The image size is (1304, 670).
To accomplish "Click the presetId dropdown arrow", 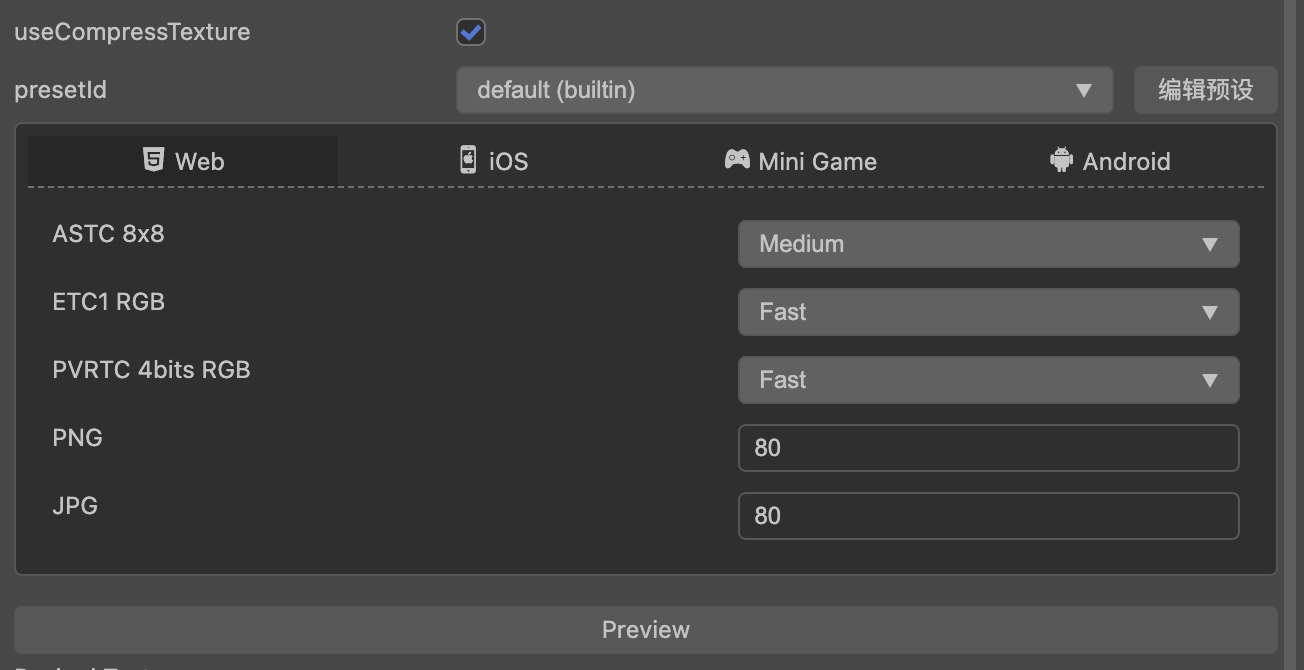I will [1084, 90].
